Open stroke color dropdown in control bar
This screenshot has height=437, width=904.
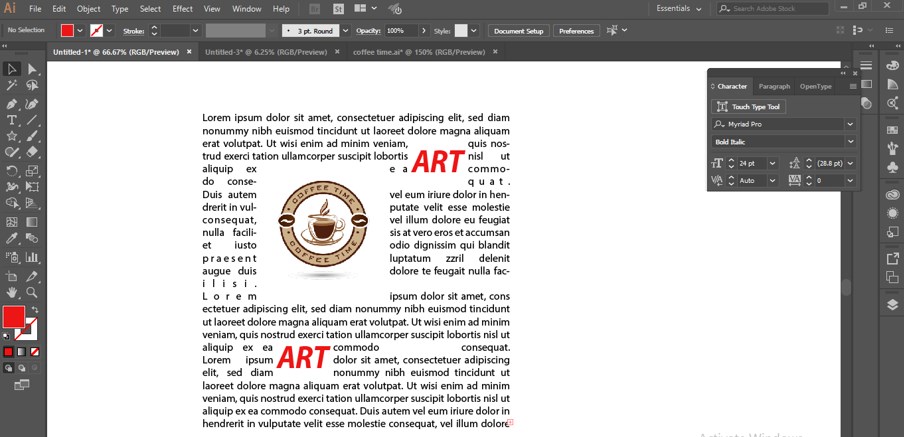(110, 31)
